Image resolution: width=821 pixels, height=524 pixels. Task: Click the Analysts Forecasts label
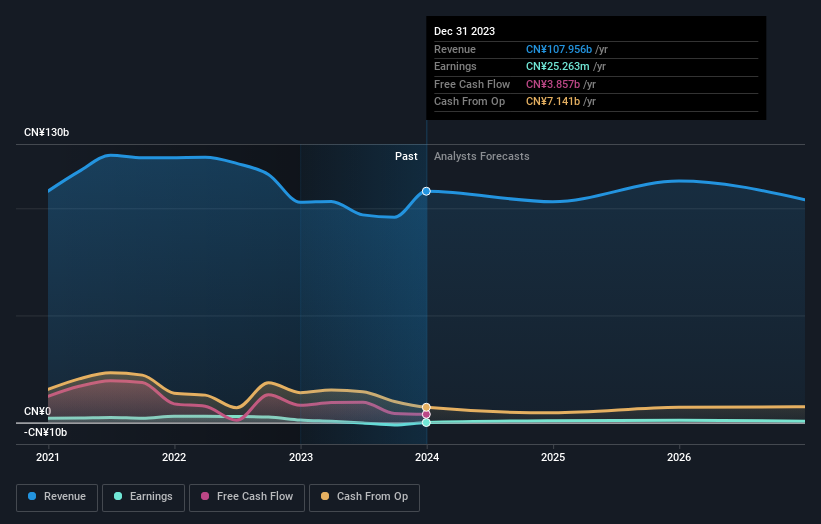(482, 157)
